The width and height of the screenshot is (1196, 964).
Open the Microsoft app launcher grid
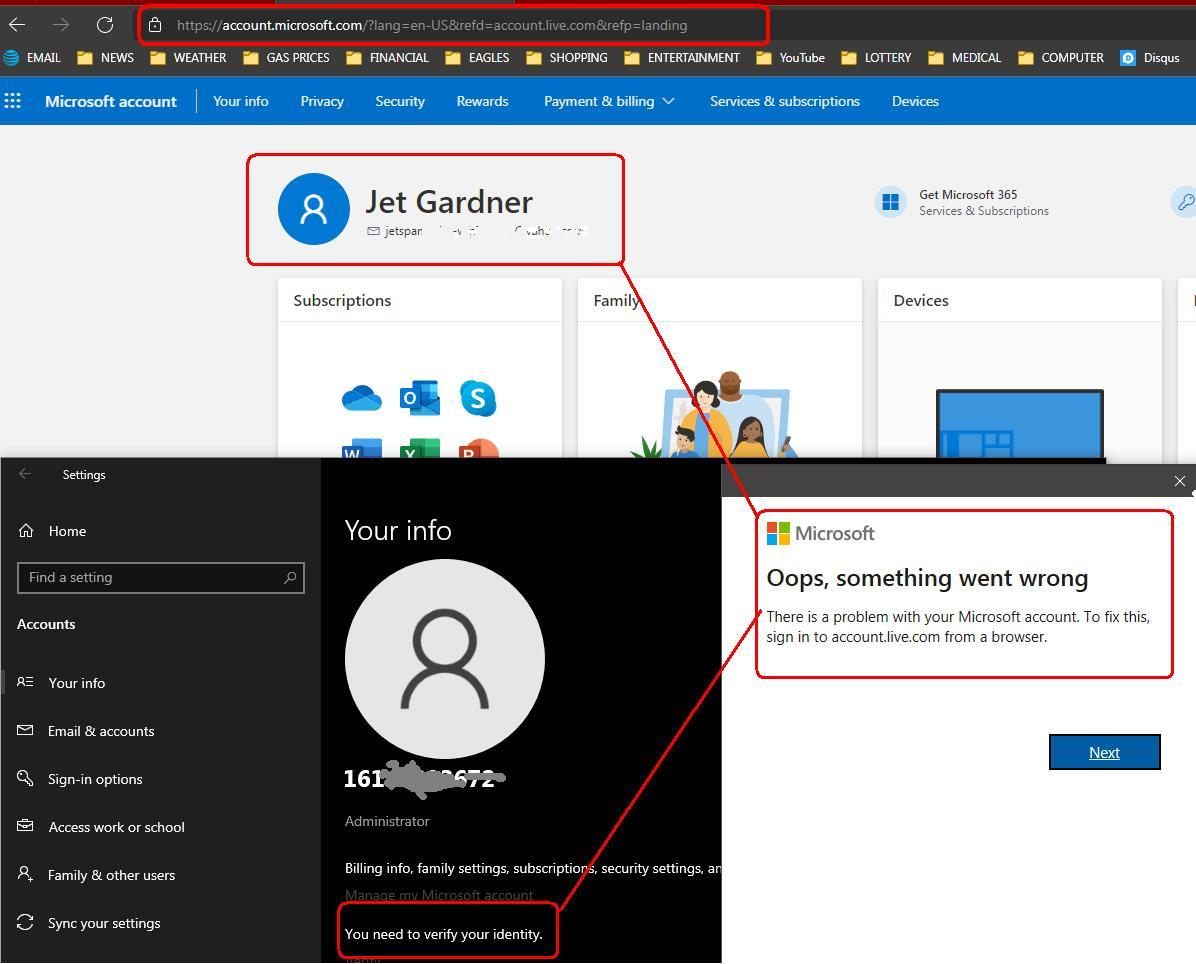pos(13,101)
